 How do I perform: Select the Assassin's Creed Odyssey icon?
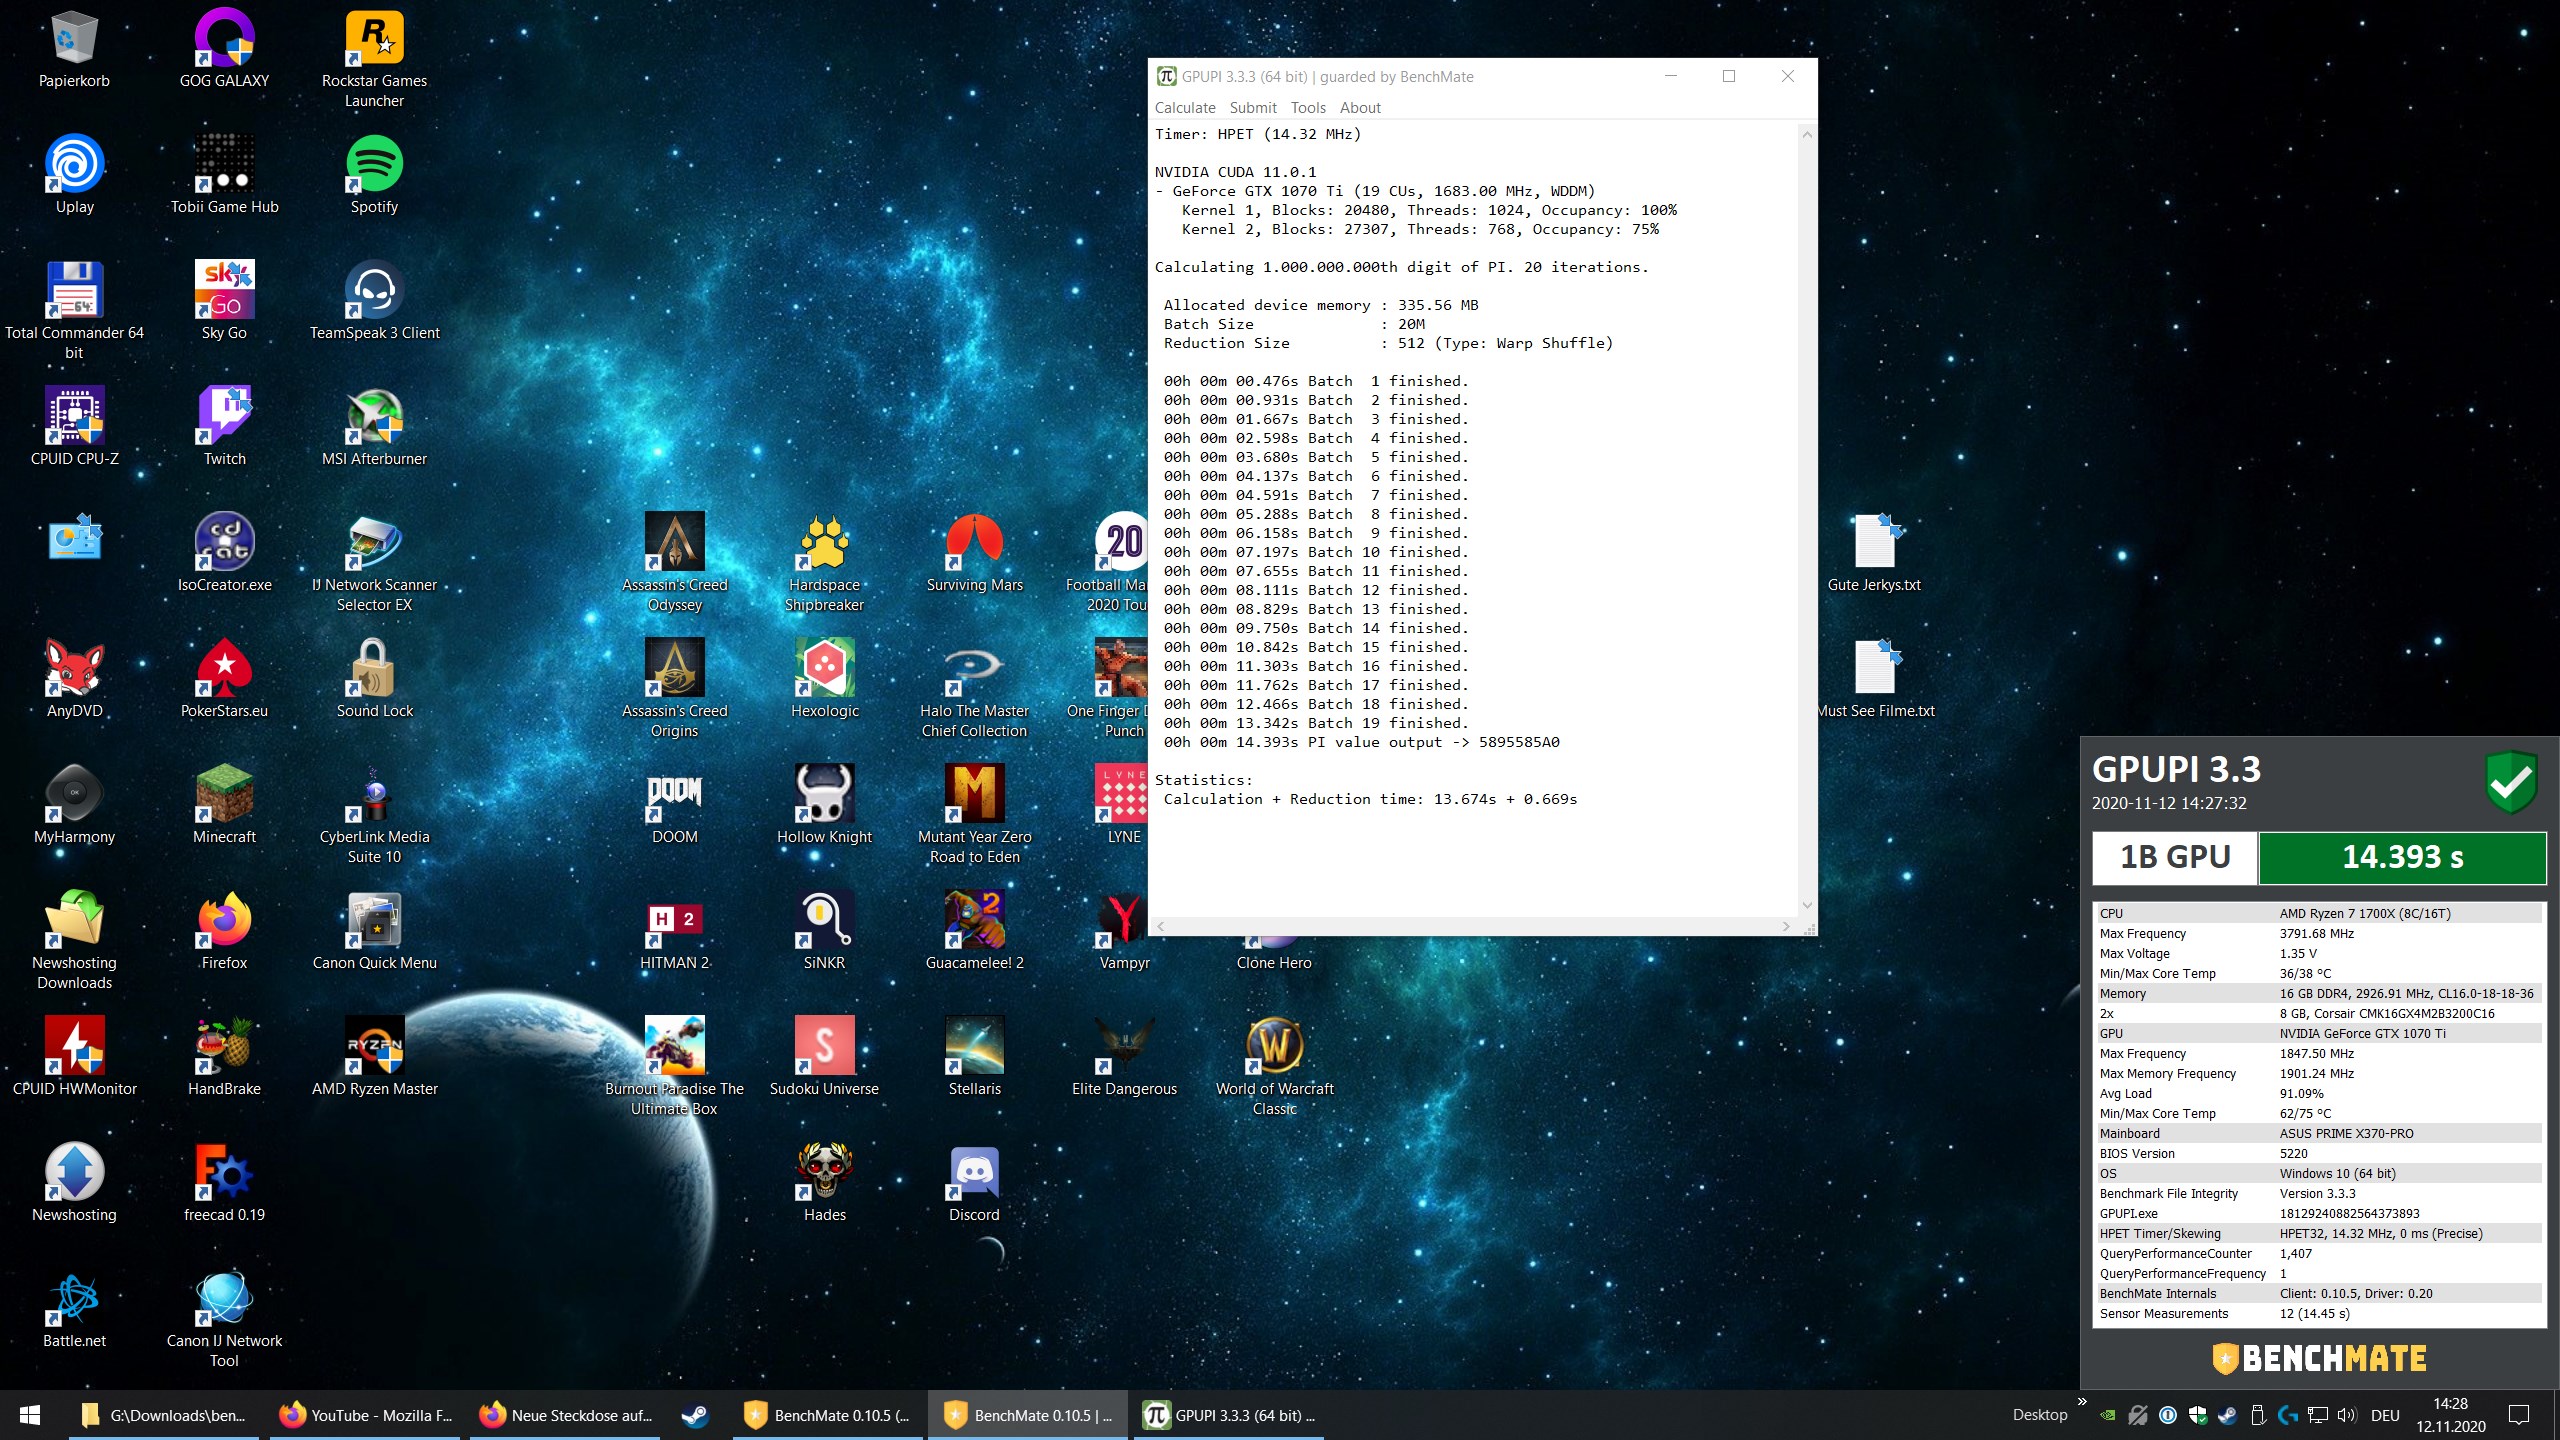click(x=674, y=562)
